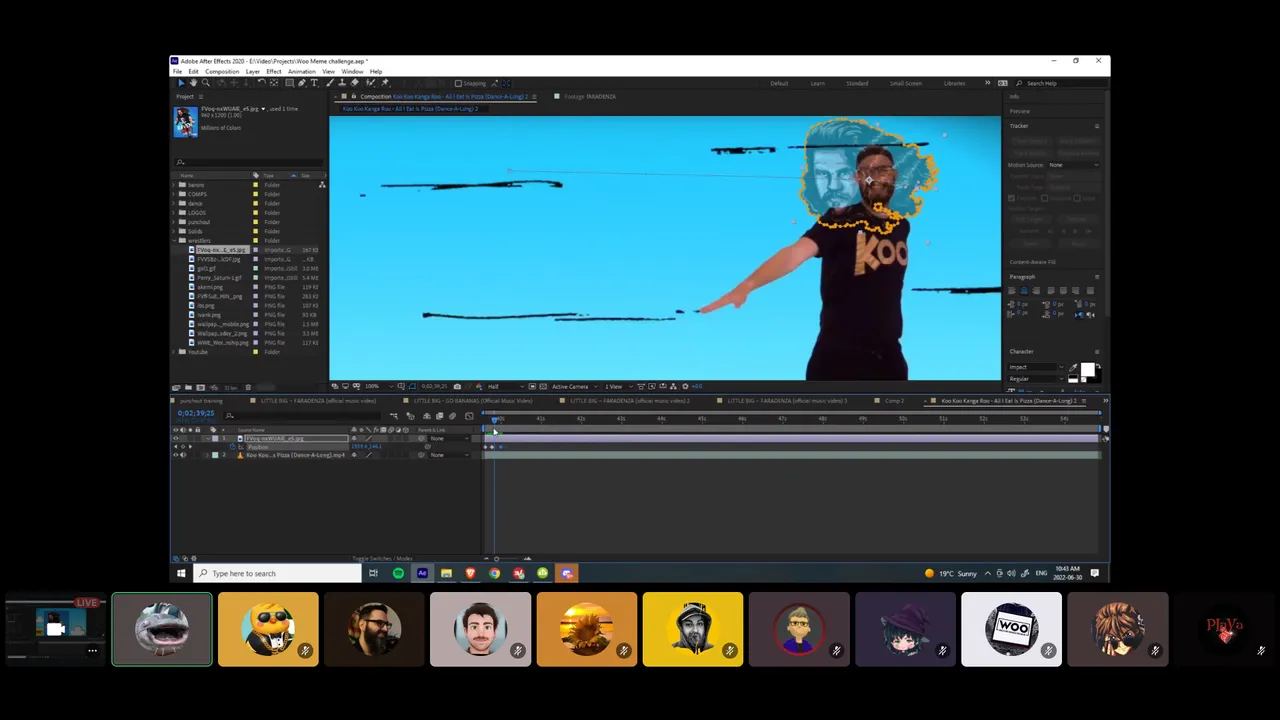This screenshot has height=720, width=1280.
Task: Switch to the Learn workspace
Action: tap(817, 83)
